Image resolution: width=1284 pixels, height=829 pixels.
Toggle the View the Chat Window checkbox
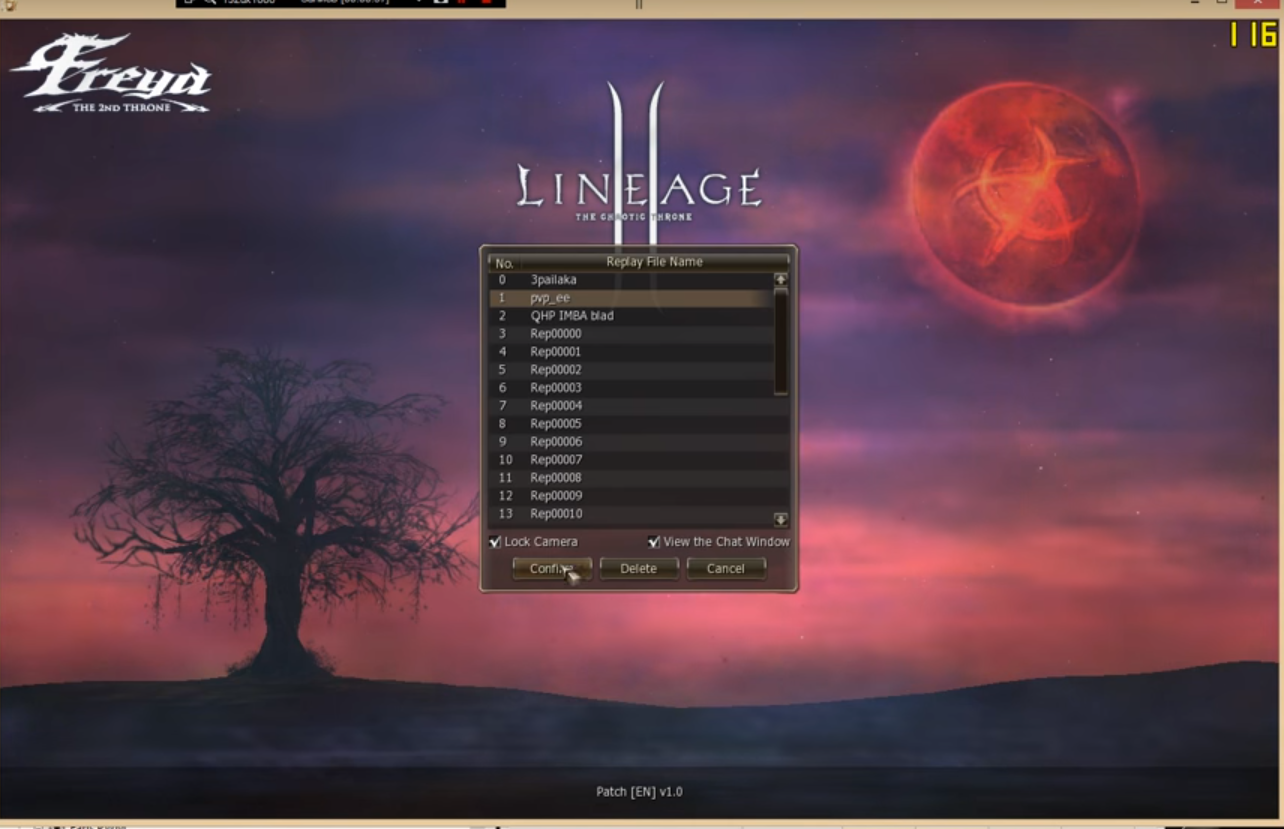tap(654, 542)
